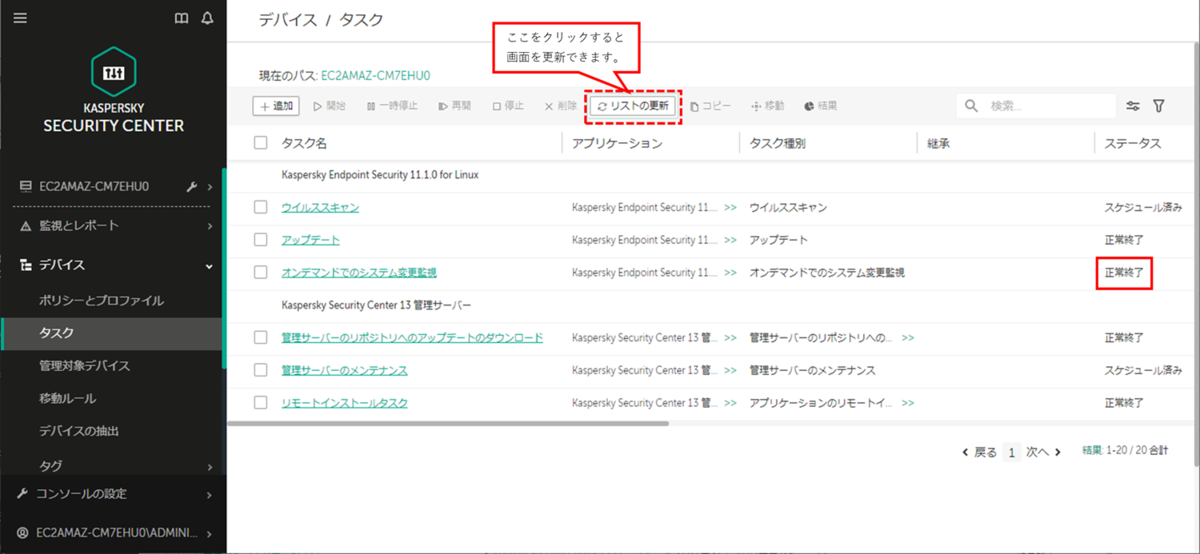Open the オンデマンドでのシステム変更監視 task link
1200x554 pixels.
(x=359, y=272)
